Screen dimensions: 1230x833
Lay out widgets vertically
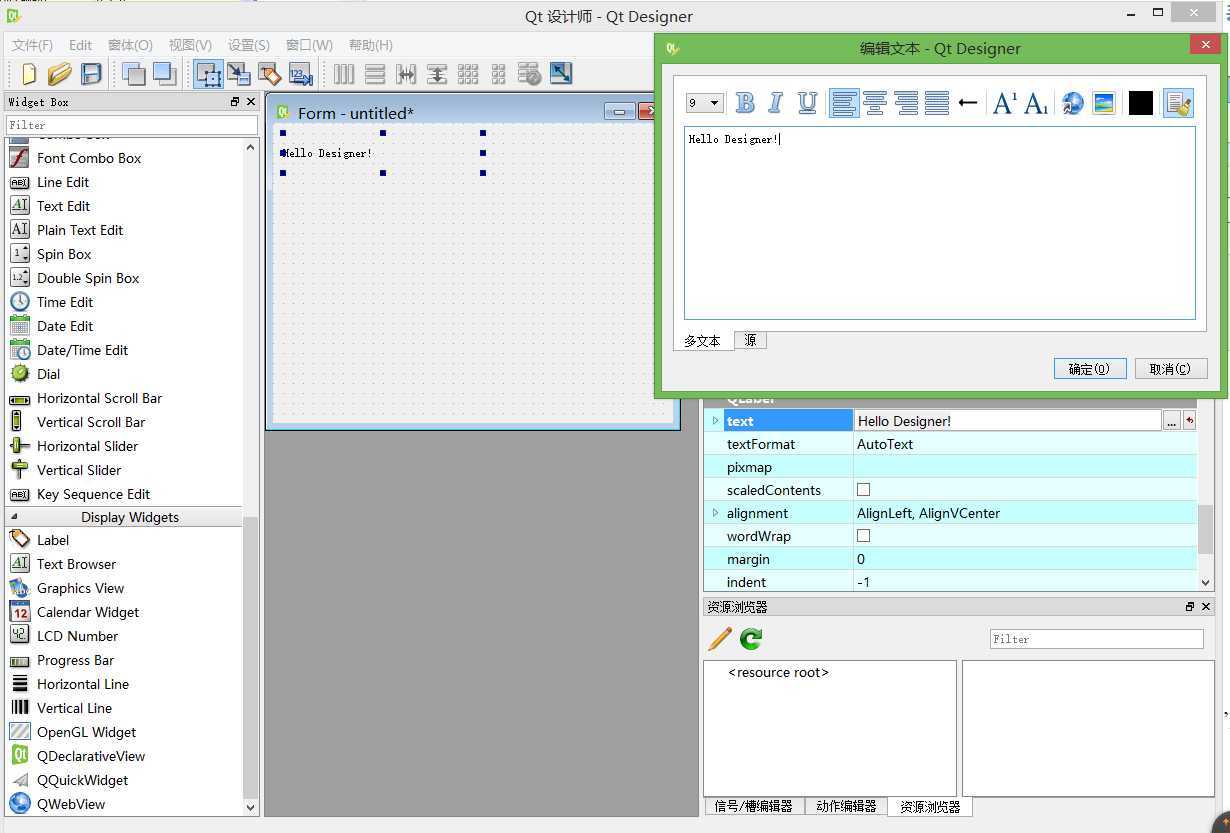tap(375, 74)
